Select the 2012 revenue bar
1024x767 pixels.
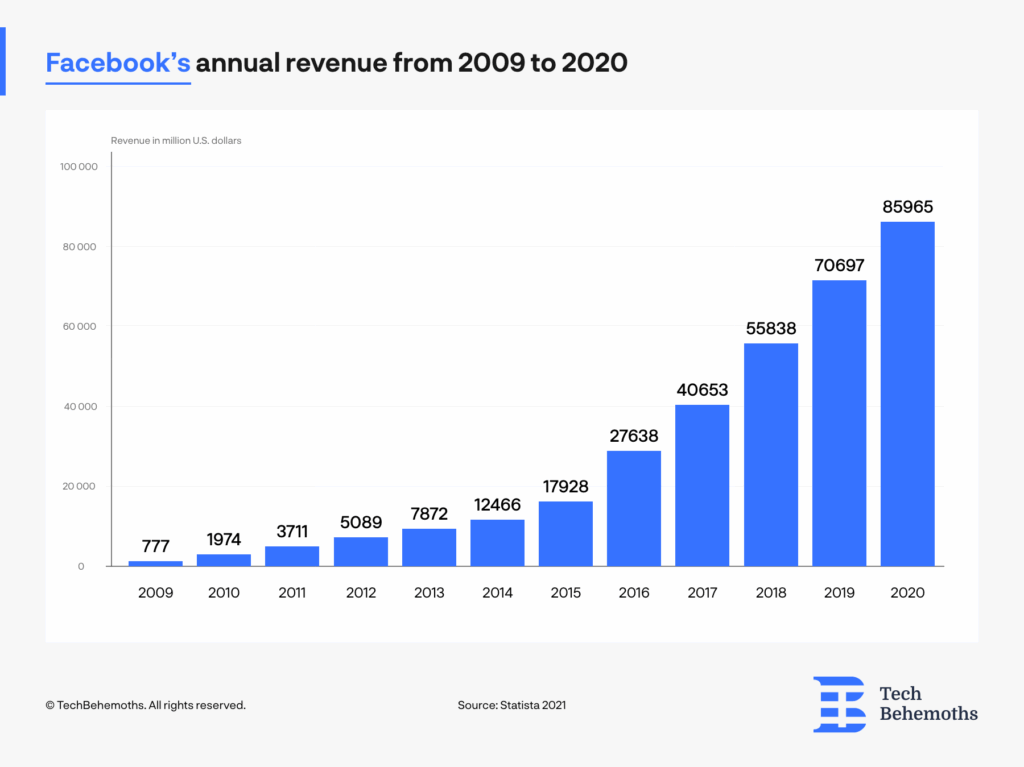pos(360,551)
